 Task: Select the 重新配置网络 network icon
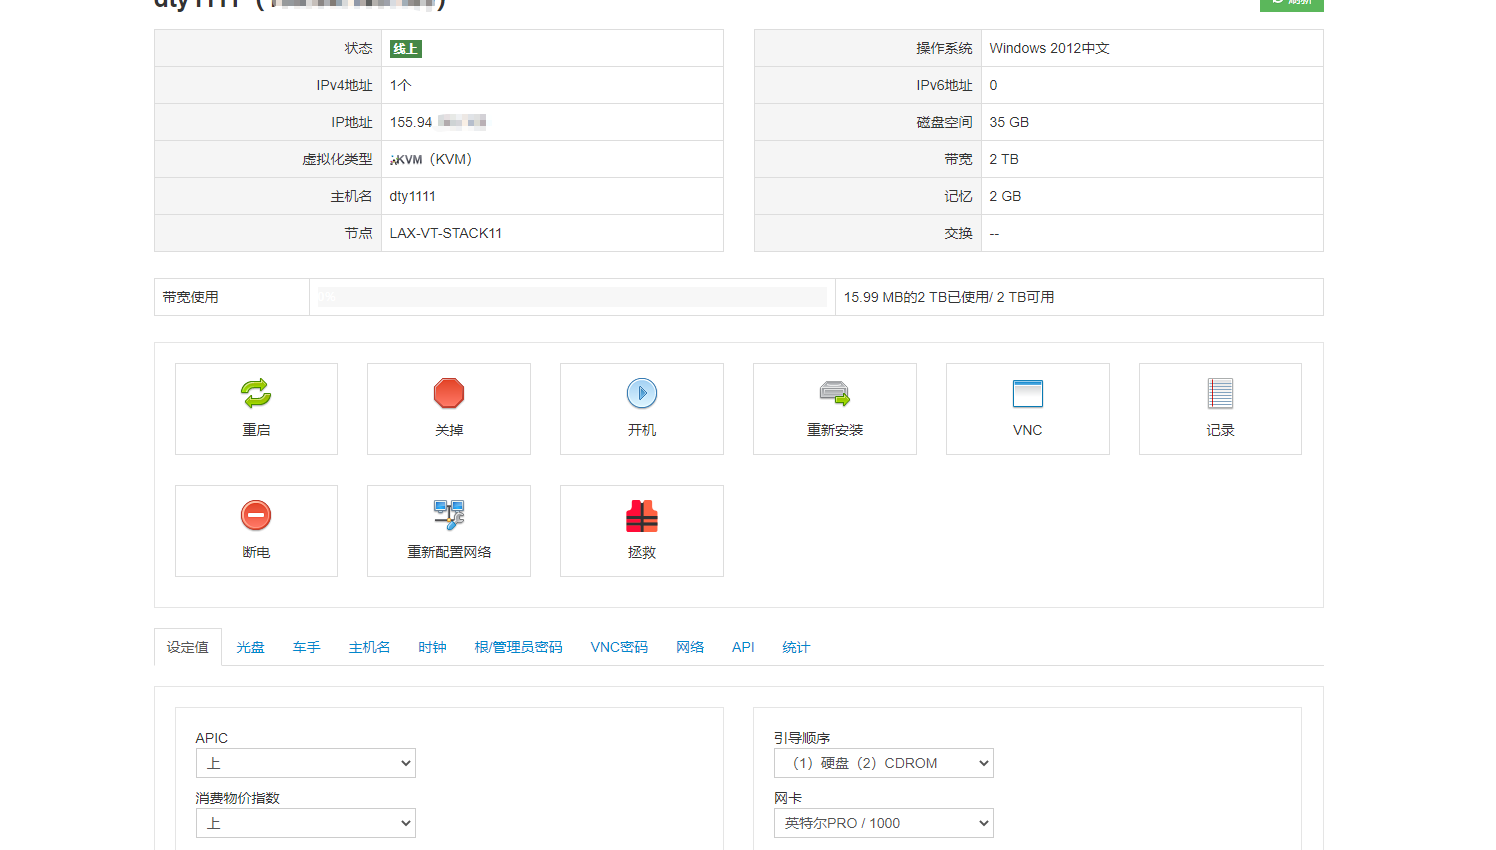click(449, 515)
